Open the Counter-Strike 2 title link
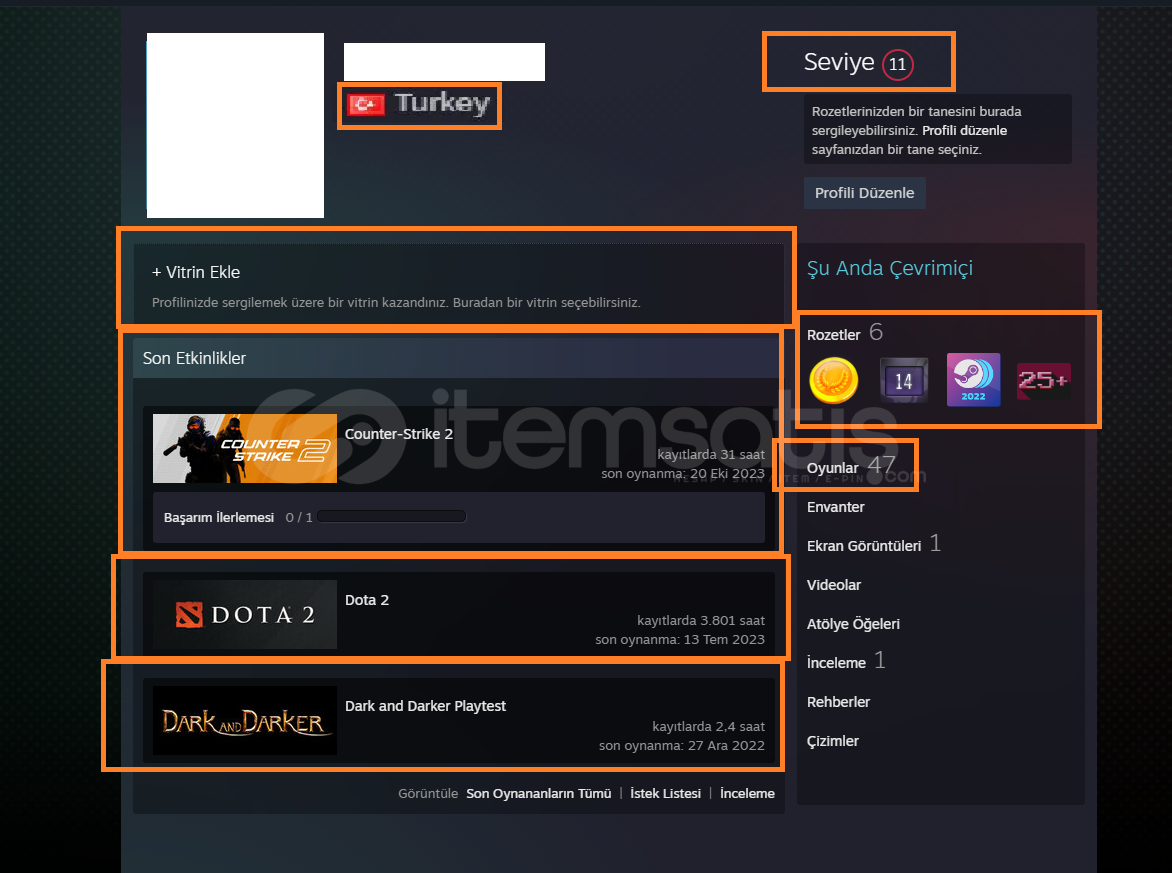Viewport: 1172px width, 873px height. coord(398,434)
